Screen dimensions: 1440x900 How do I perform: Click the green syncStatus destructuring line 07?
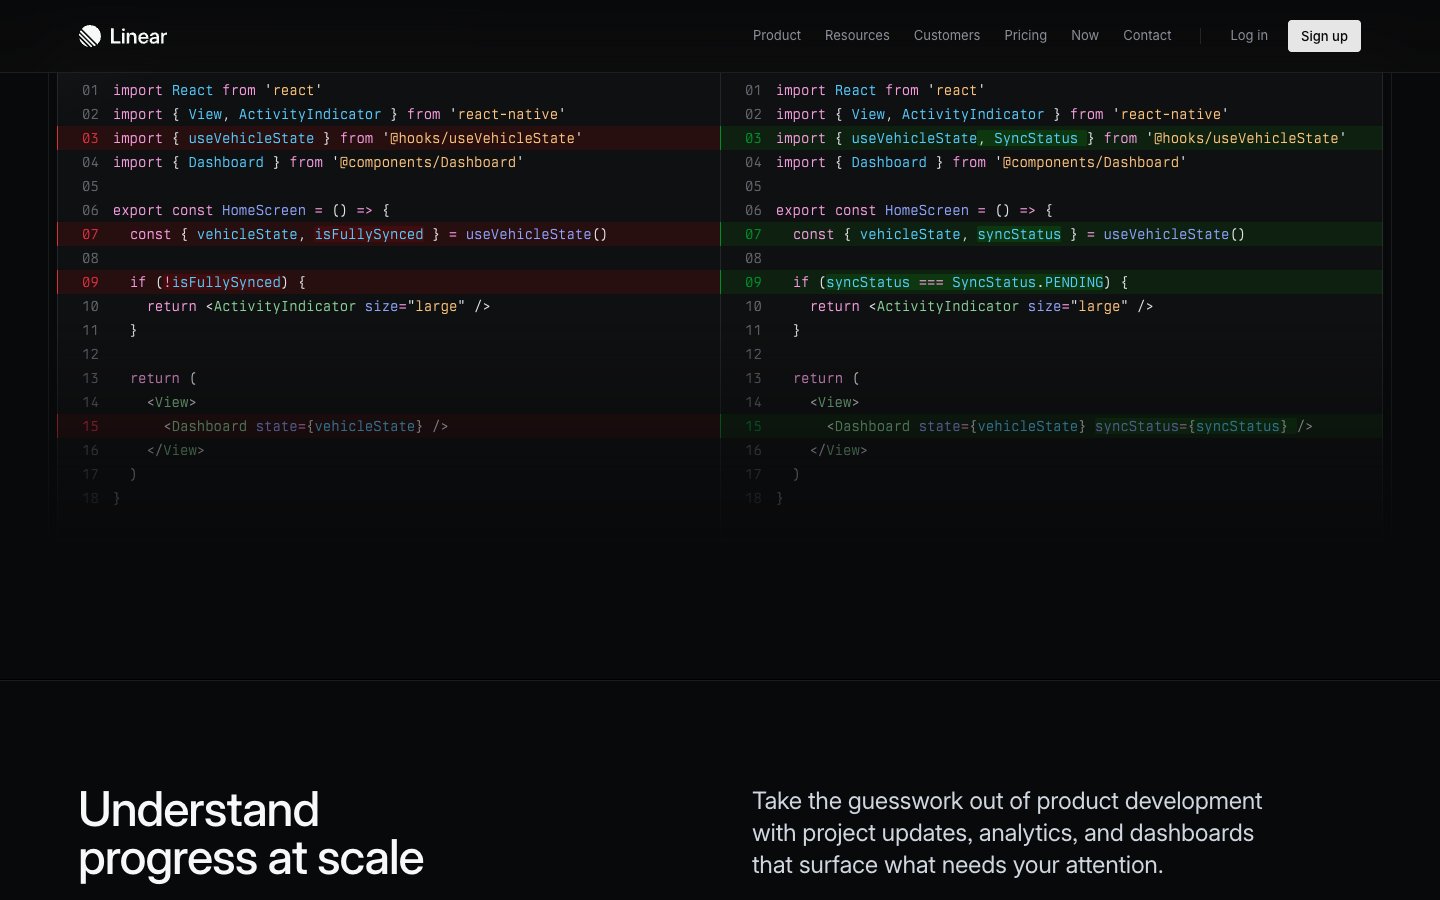tap(1020, 234)
